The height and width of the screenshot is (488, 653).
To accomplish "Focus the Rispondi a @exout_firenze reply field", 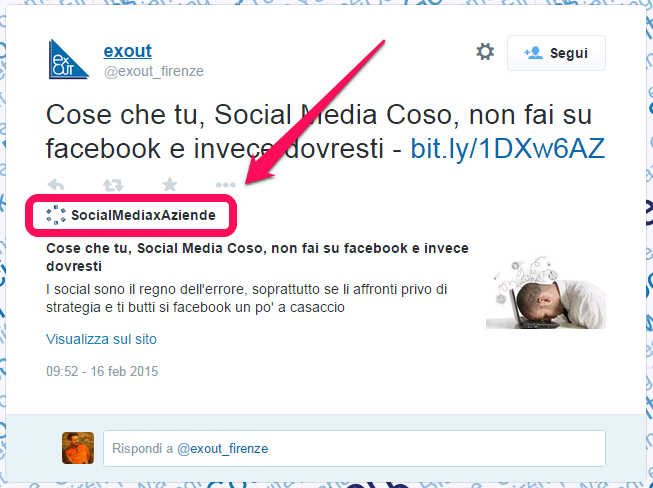I will click(354, 449).
